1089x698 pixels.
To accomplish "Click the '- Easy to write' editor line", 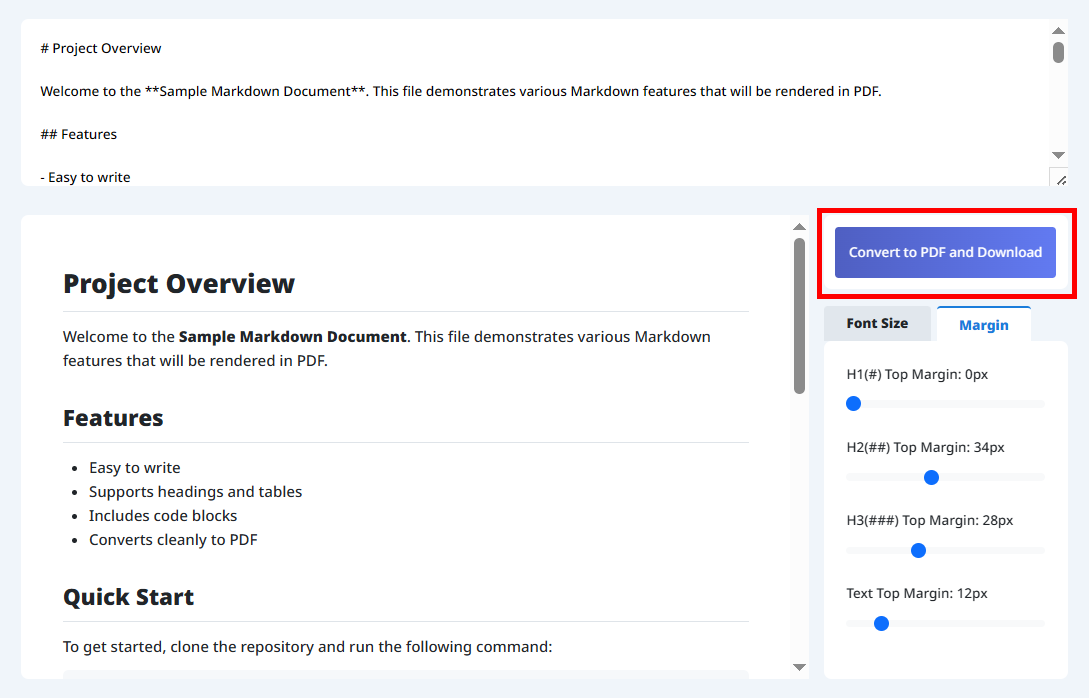I will coord(85,178).
